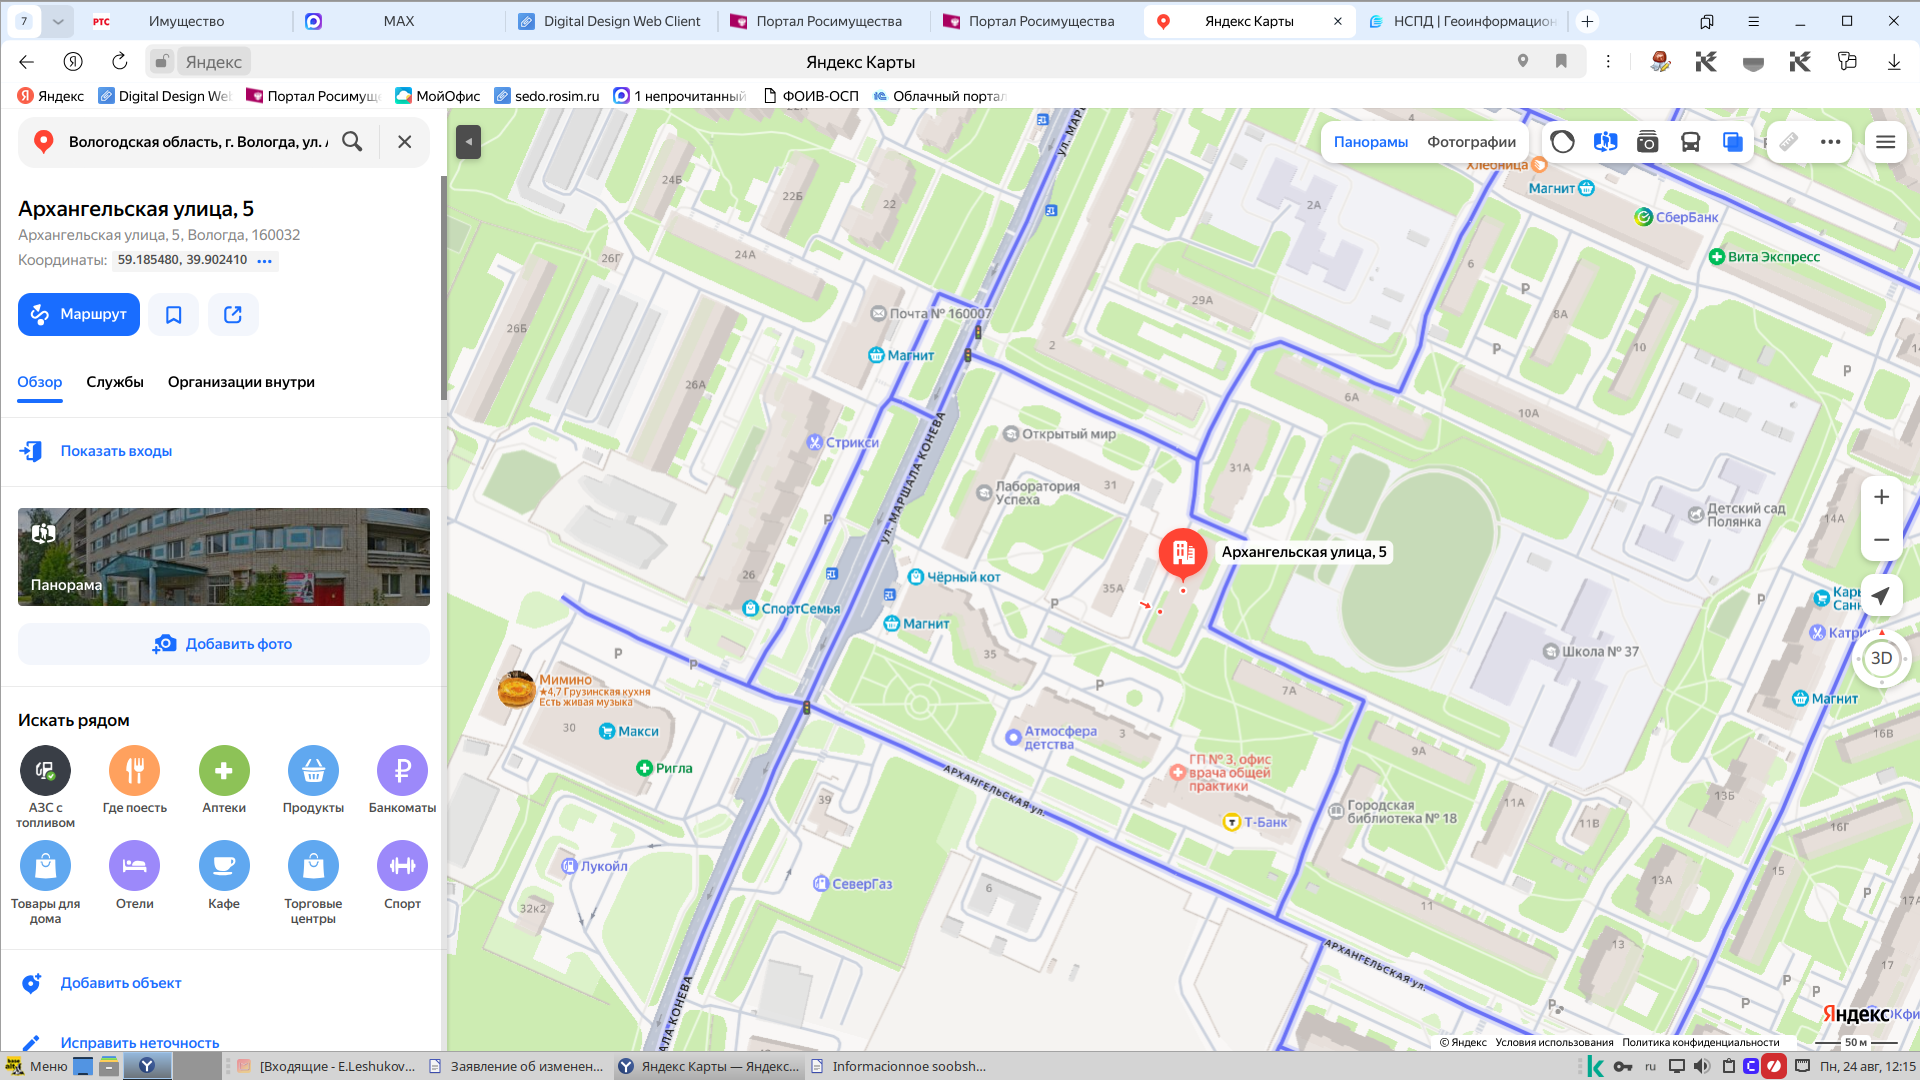Viewport: 1920px width, 1080px height.
Task: Click the Маршрут route button
Action: pos(79,315)
